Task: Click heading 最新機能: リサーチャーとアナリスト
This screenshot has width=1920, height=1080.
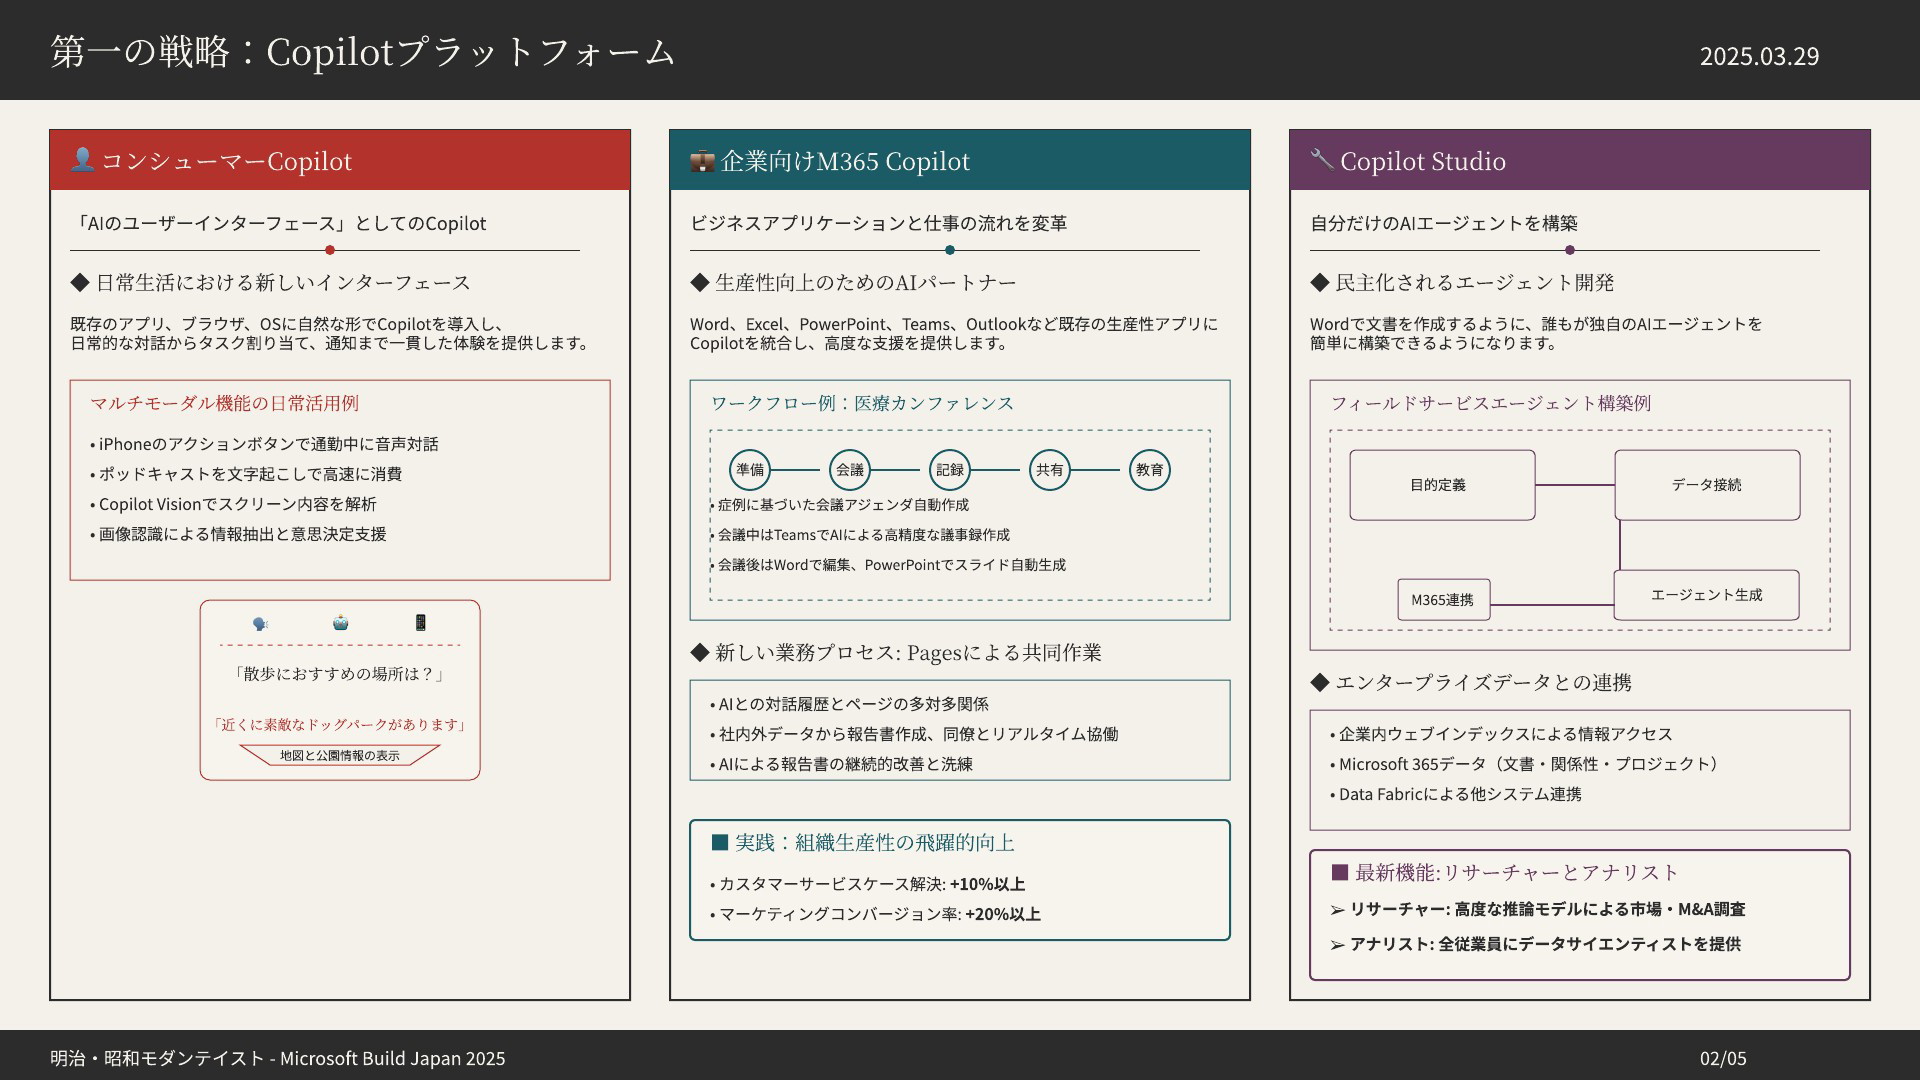Action: tap(1505, 873)
